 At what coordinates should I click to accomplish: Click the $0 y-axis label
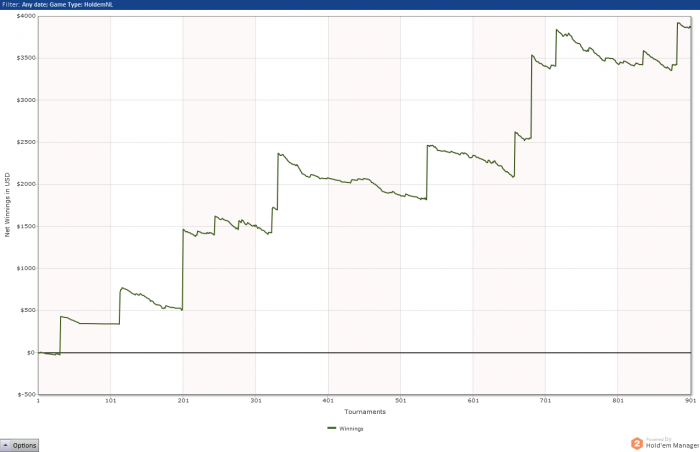click(30, 352)
